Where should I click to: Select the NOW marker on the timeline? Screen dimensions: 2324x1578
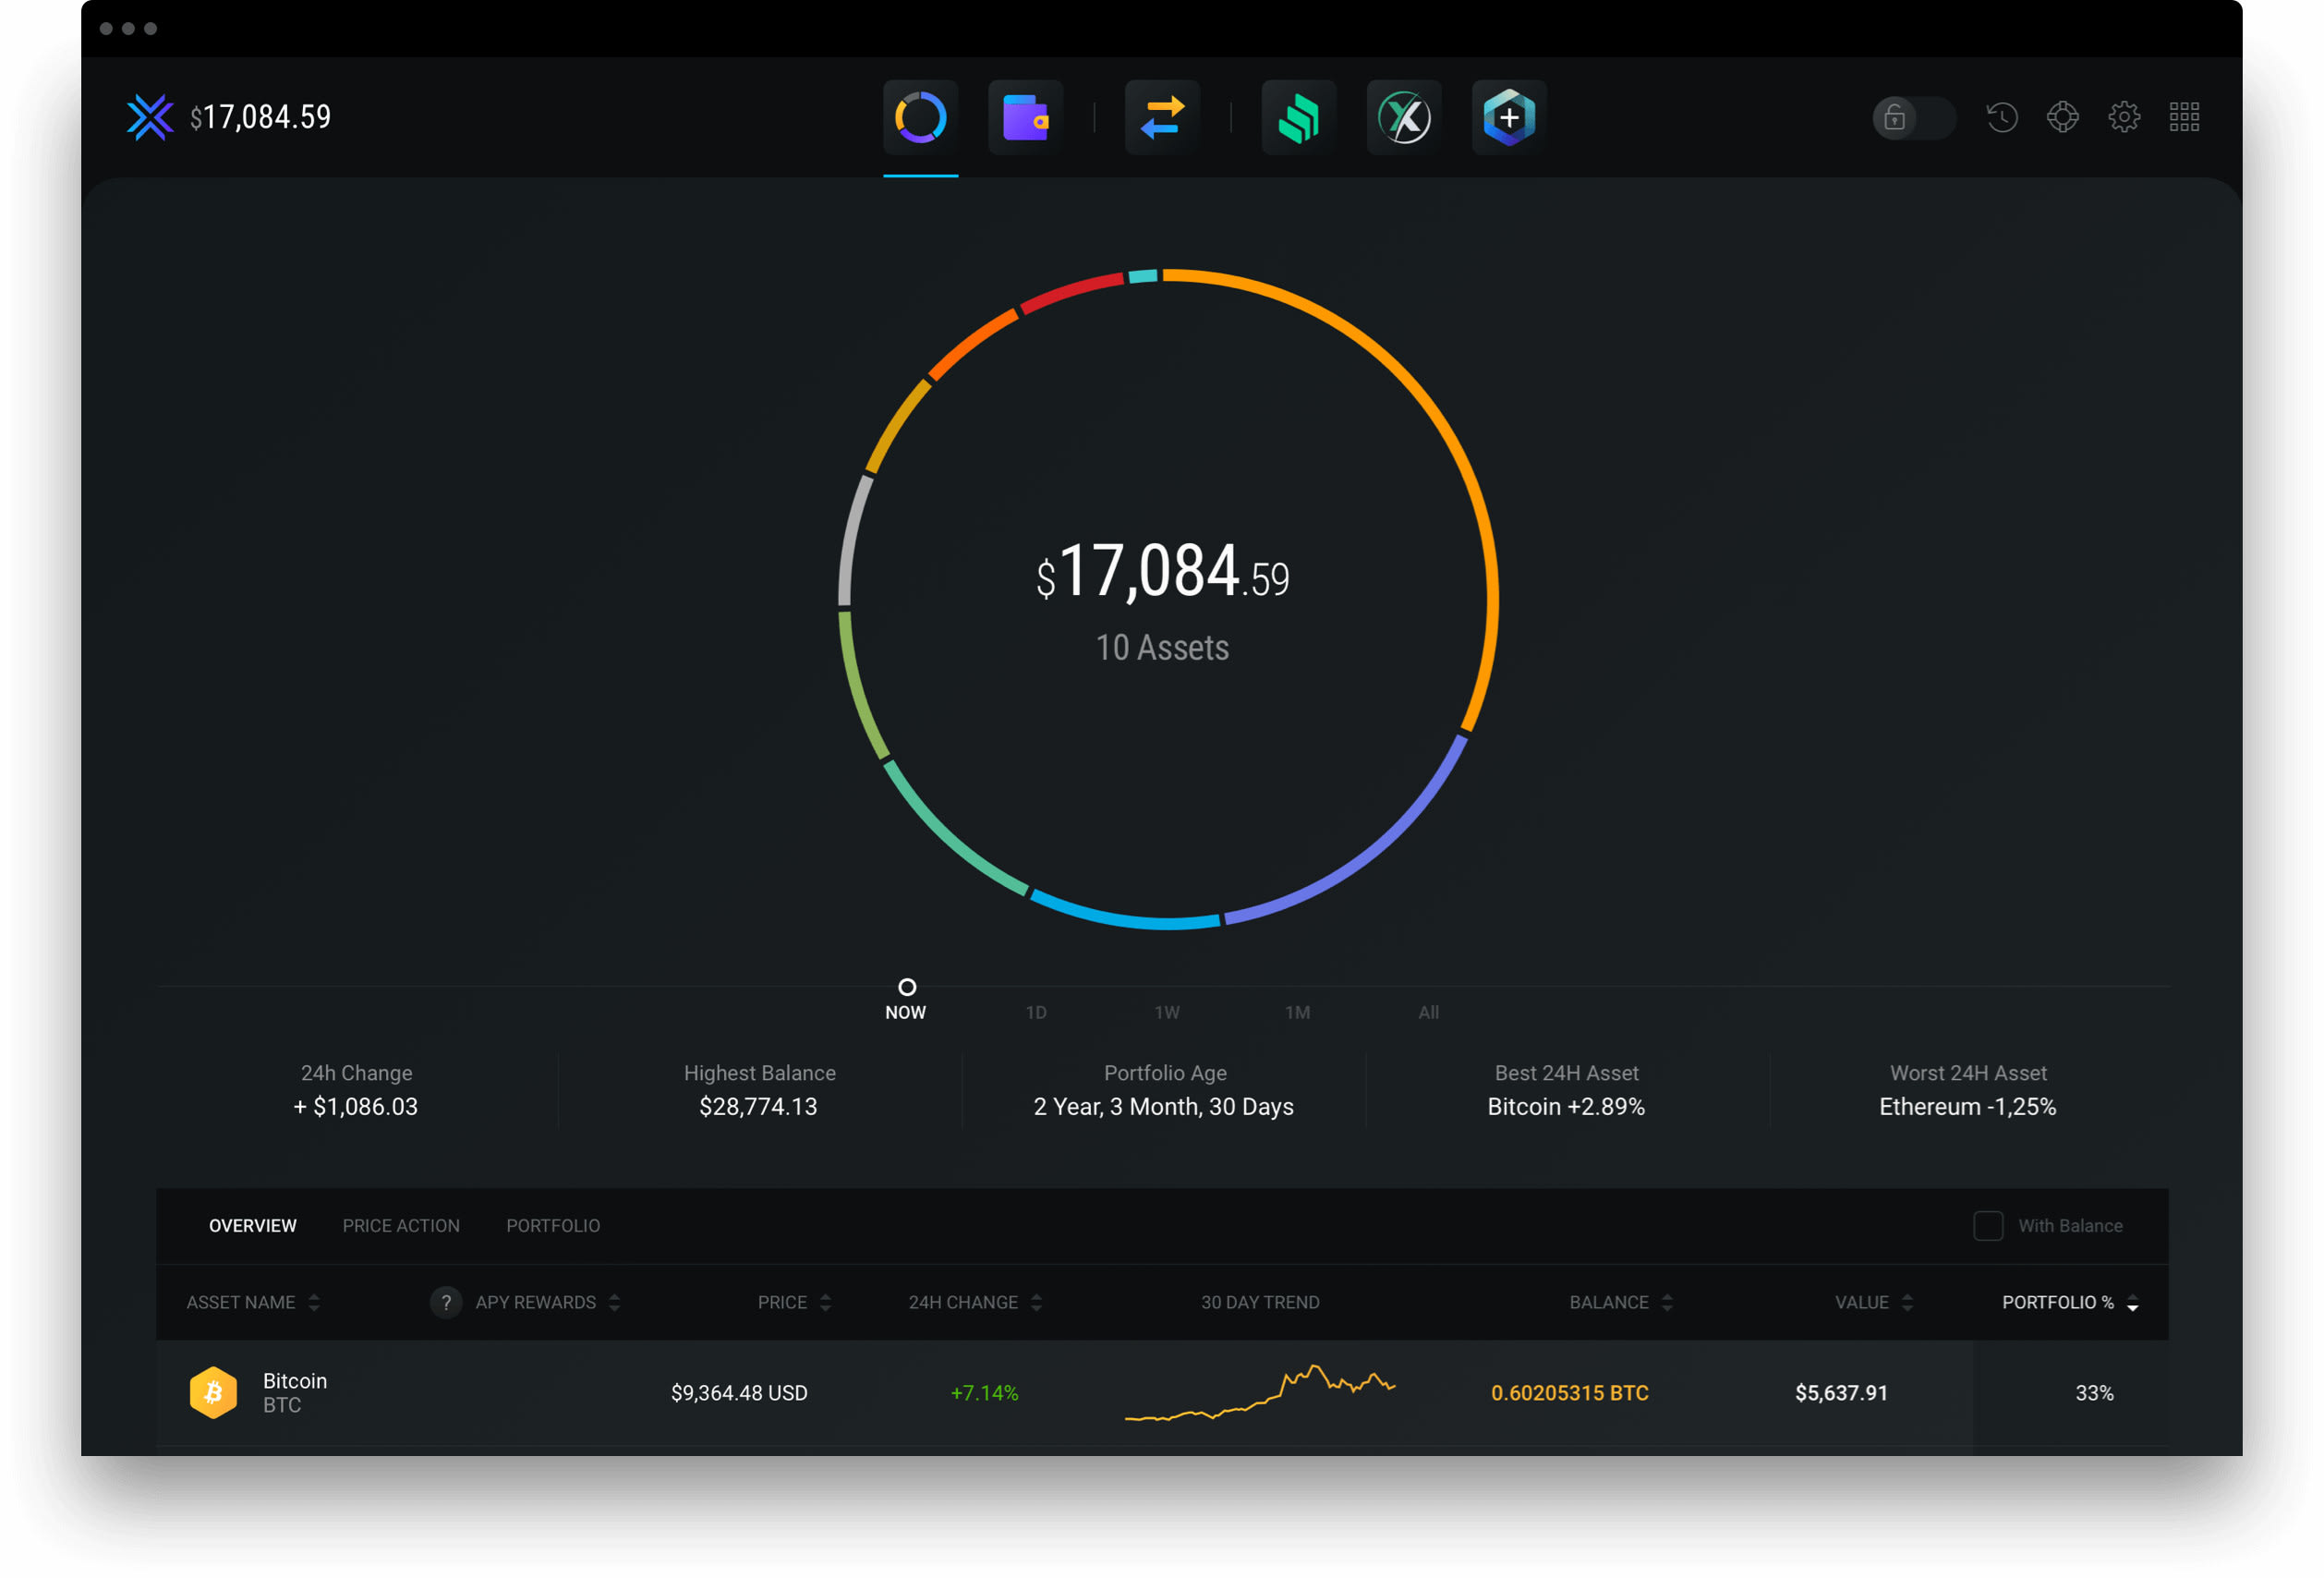point(906,988)
